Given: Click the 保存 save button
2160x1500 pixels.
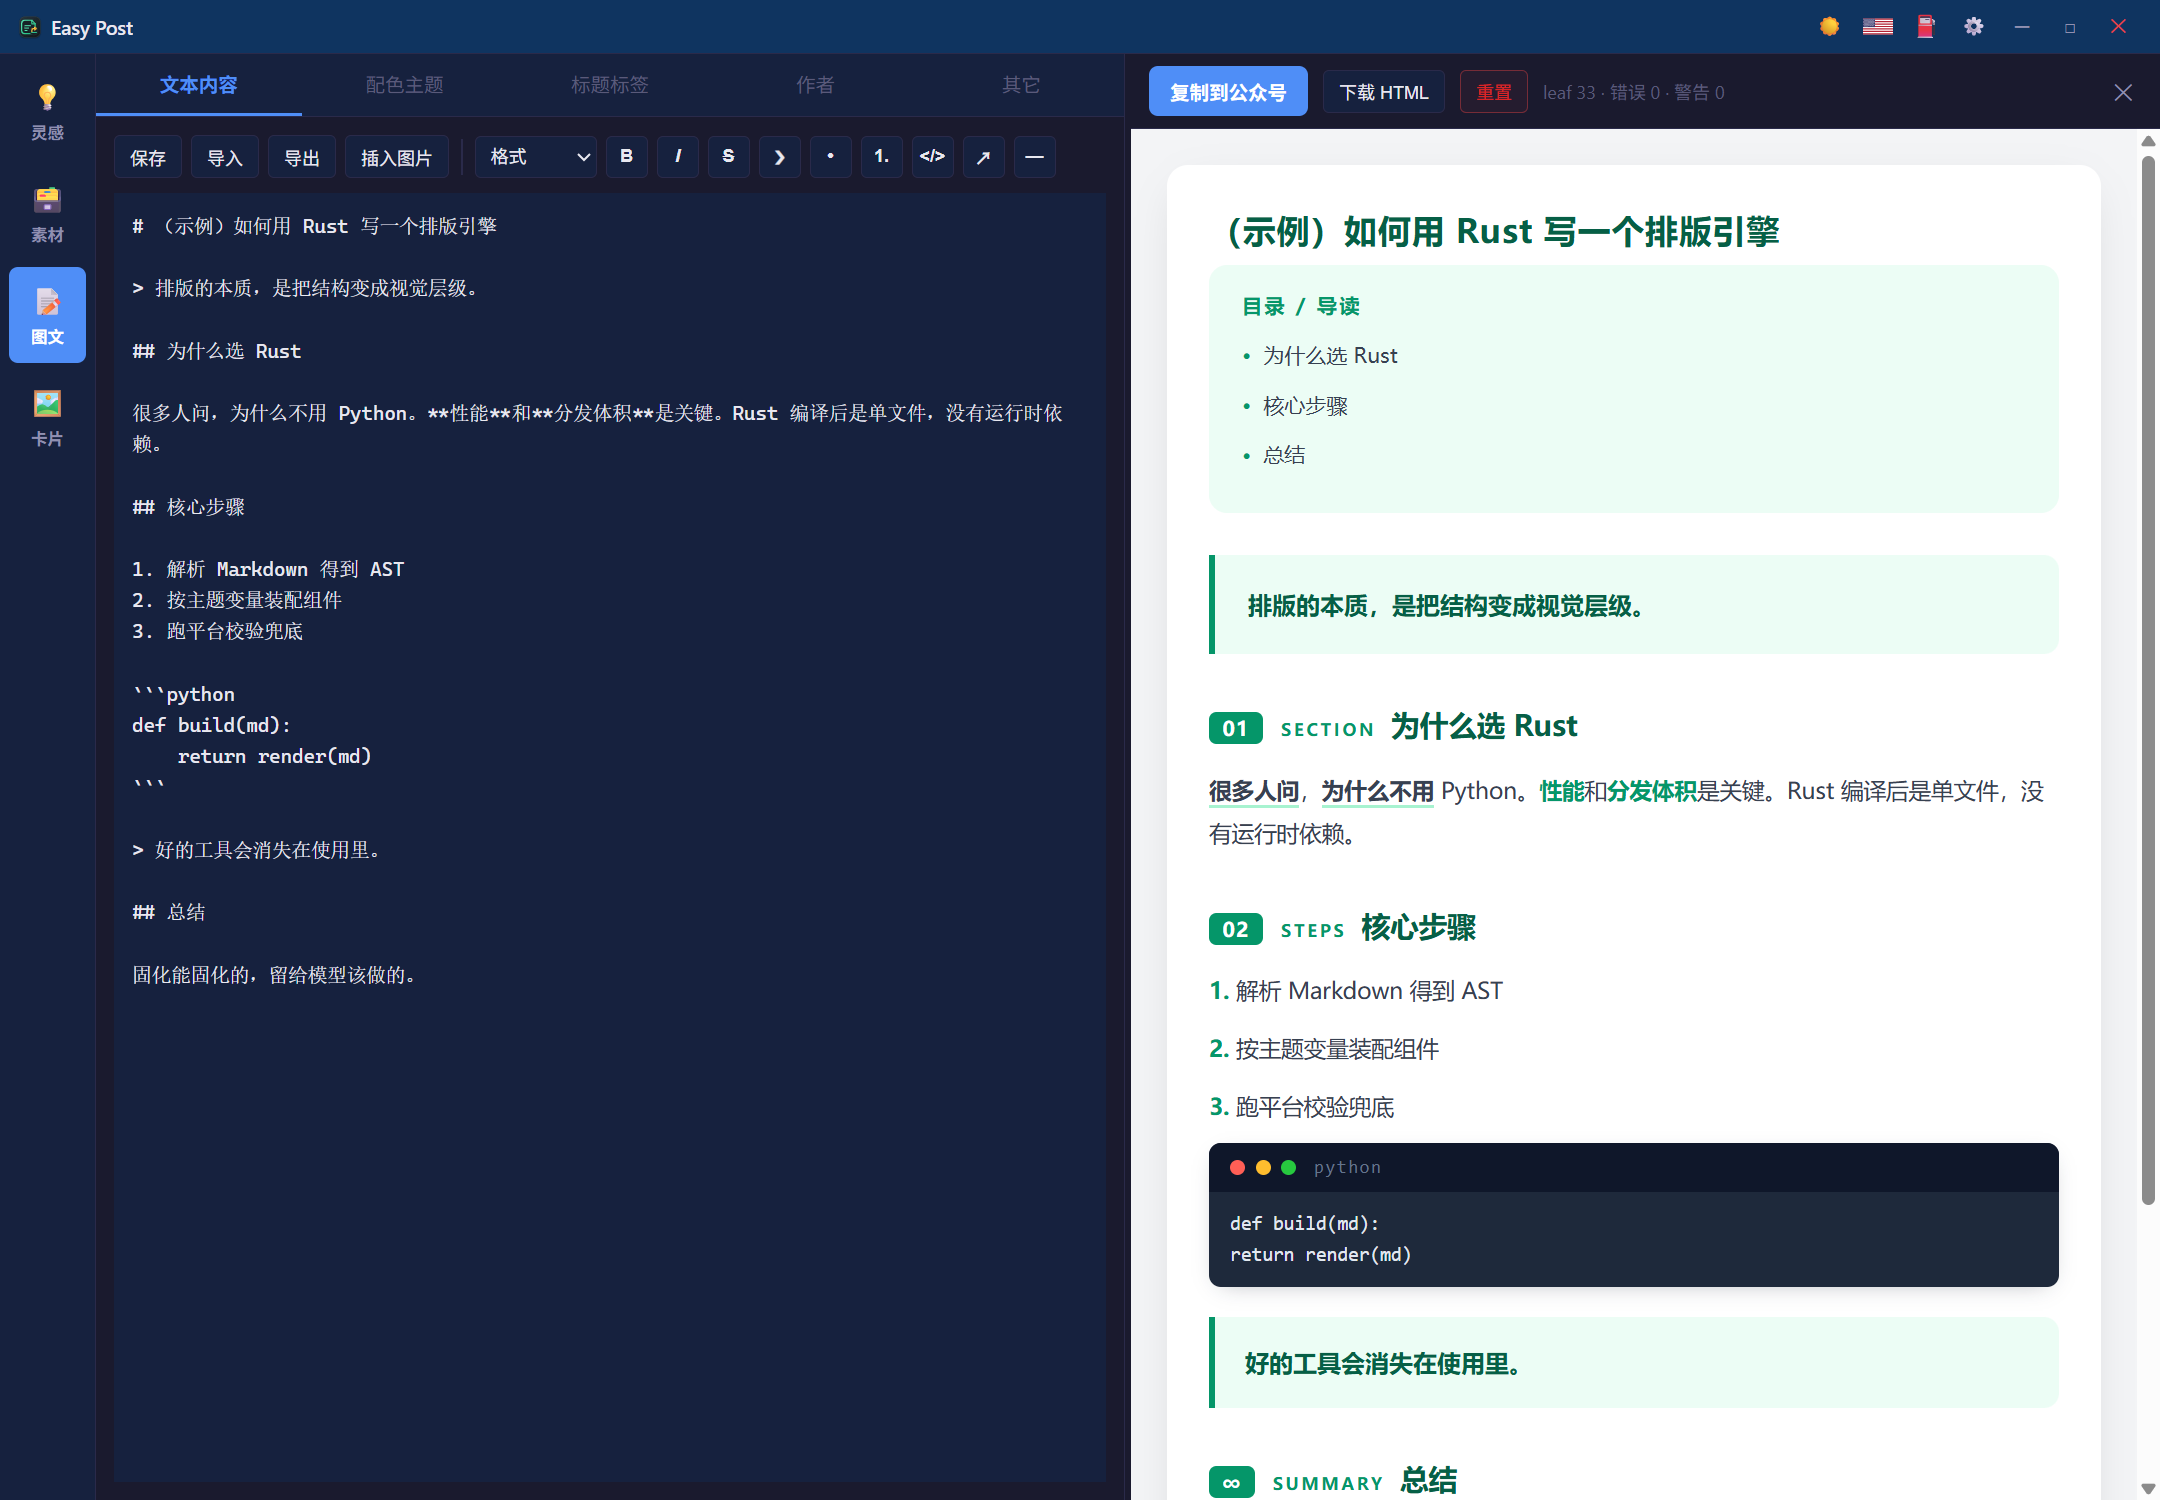Looking at the screenshot, I should [x=148, y=157].
